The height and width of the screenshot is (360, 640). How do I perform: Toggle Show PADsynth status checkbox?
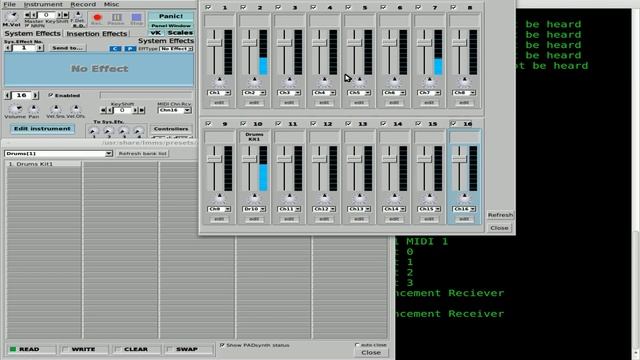222,345
